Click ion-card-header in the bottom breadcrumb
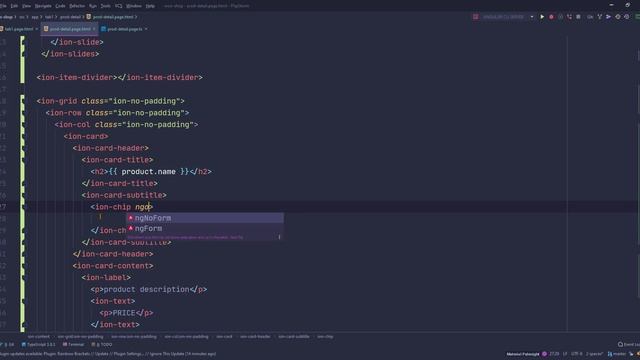Viewport: 640px width, 360px height. pyautogui.click(x=255, y=337)
